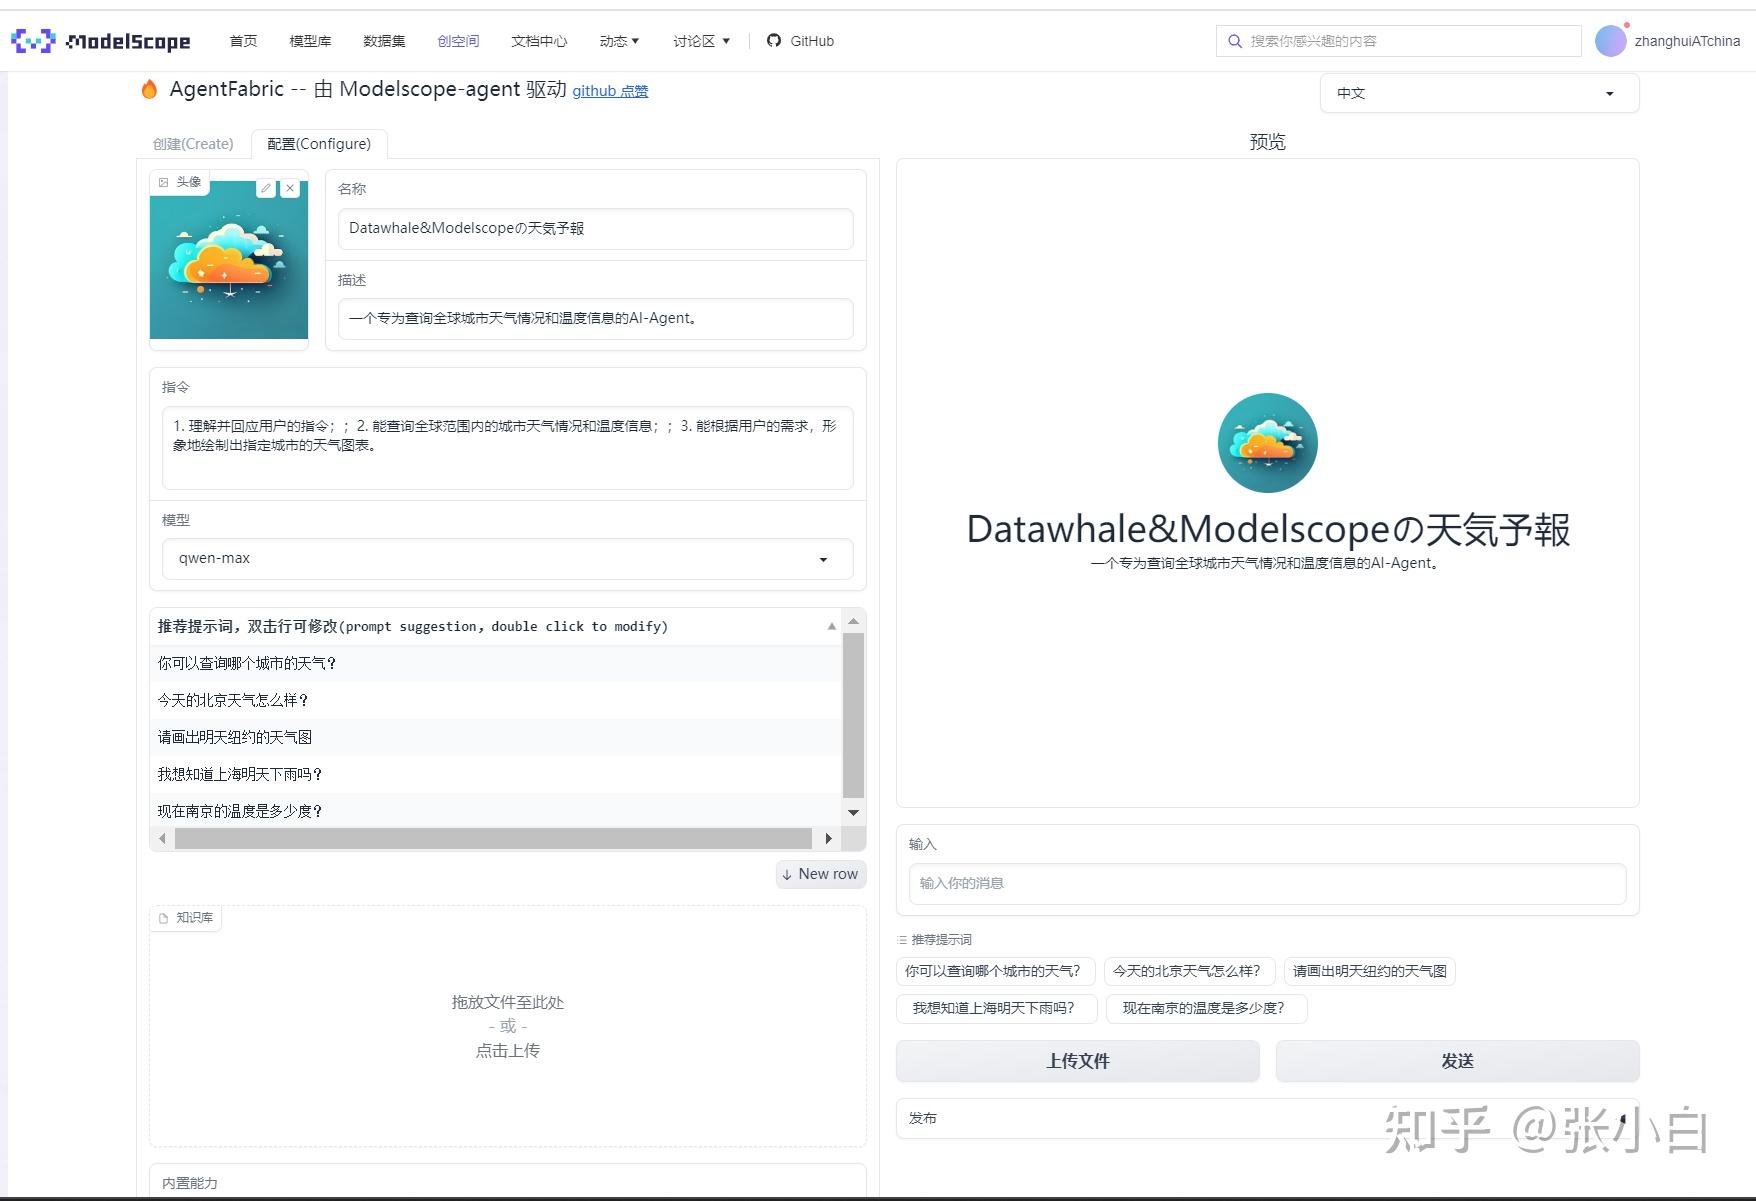The image size is (1756, 1201).
Task: Open 创空间 in top navigation
Action: click(x=458, y=41)
